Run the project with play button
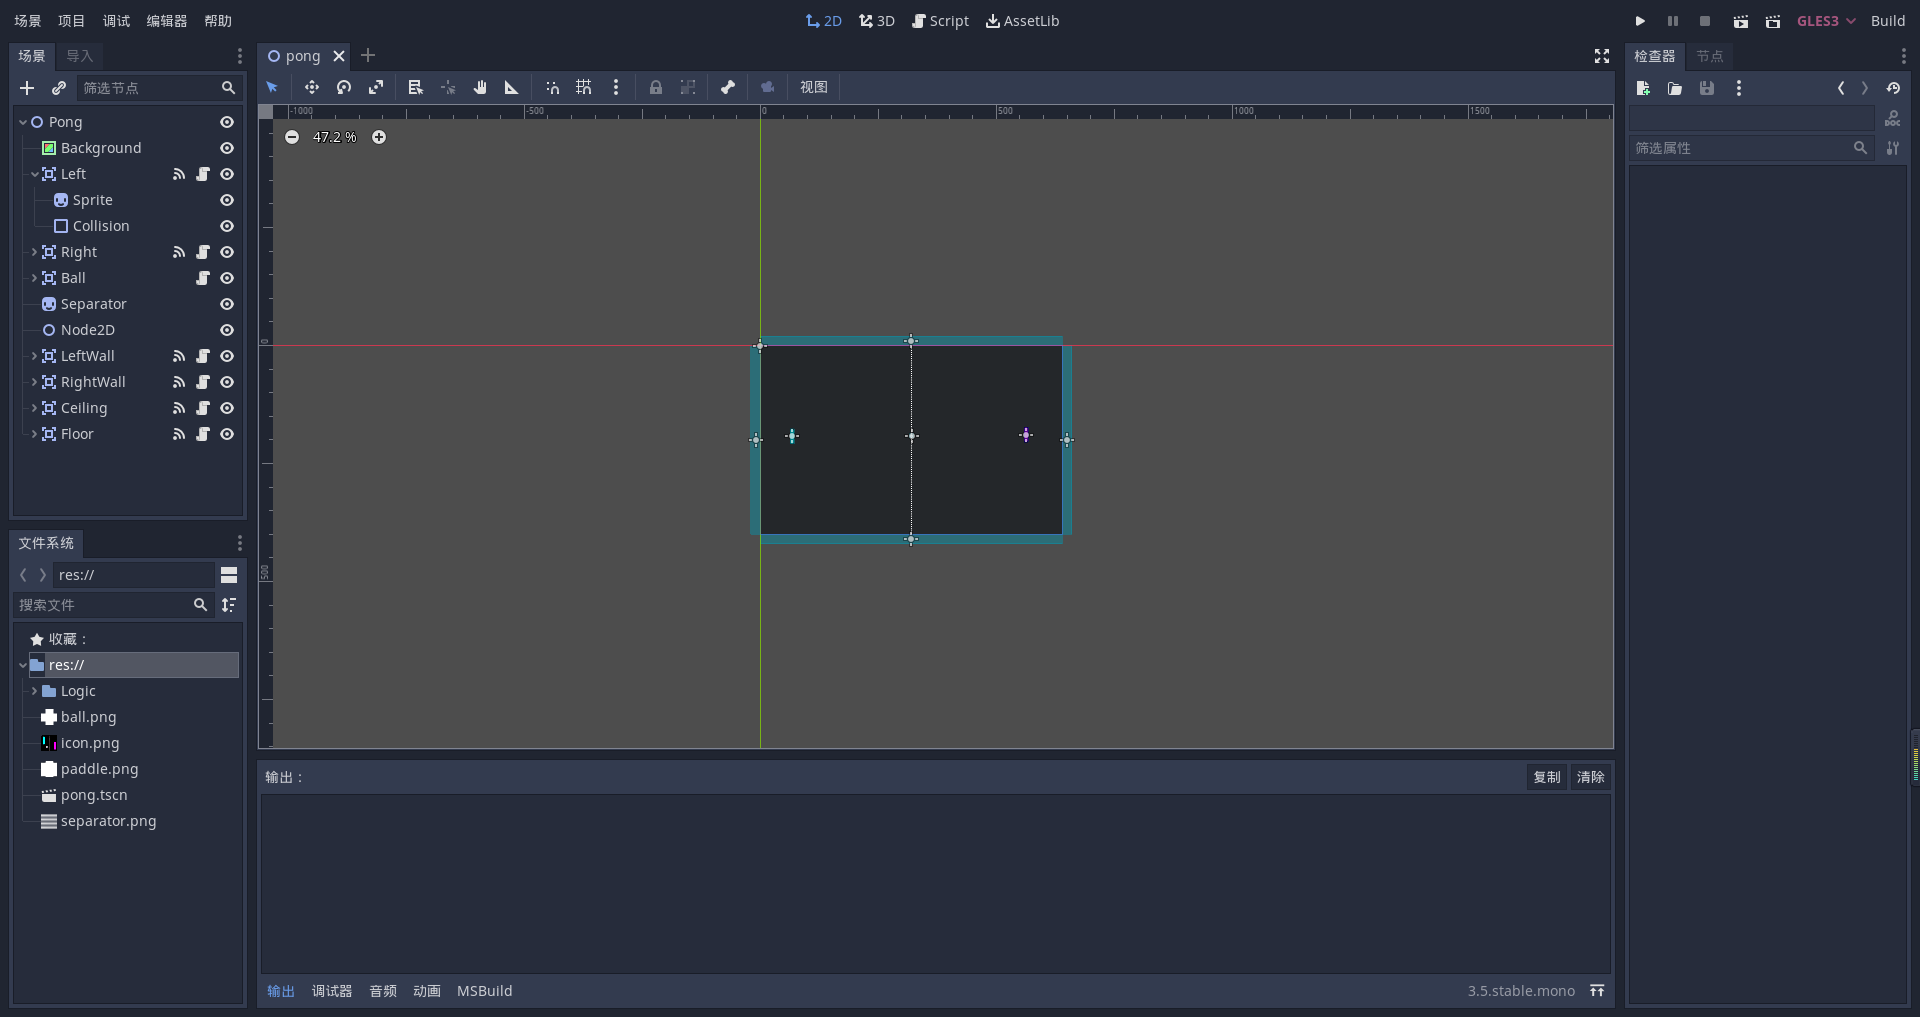1920x1017 pixels. (1640, 21)
